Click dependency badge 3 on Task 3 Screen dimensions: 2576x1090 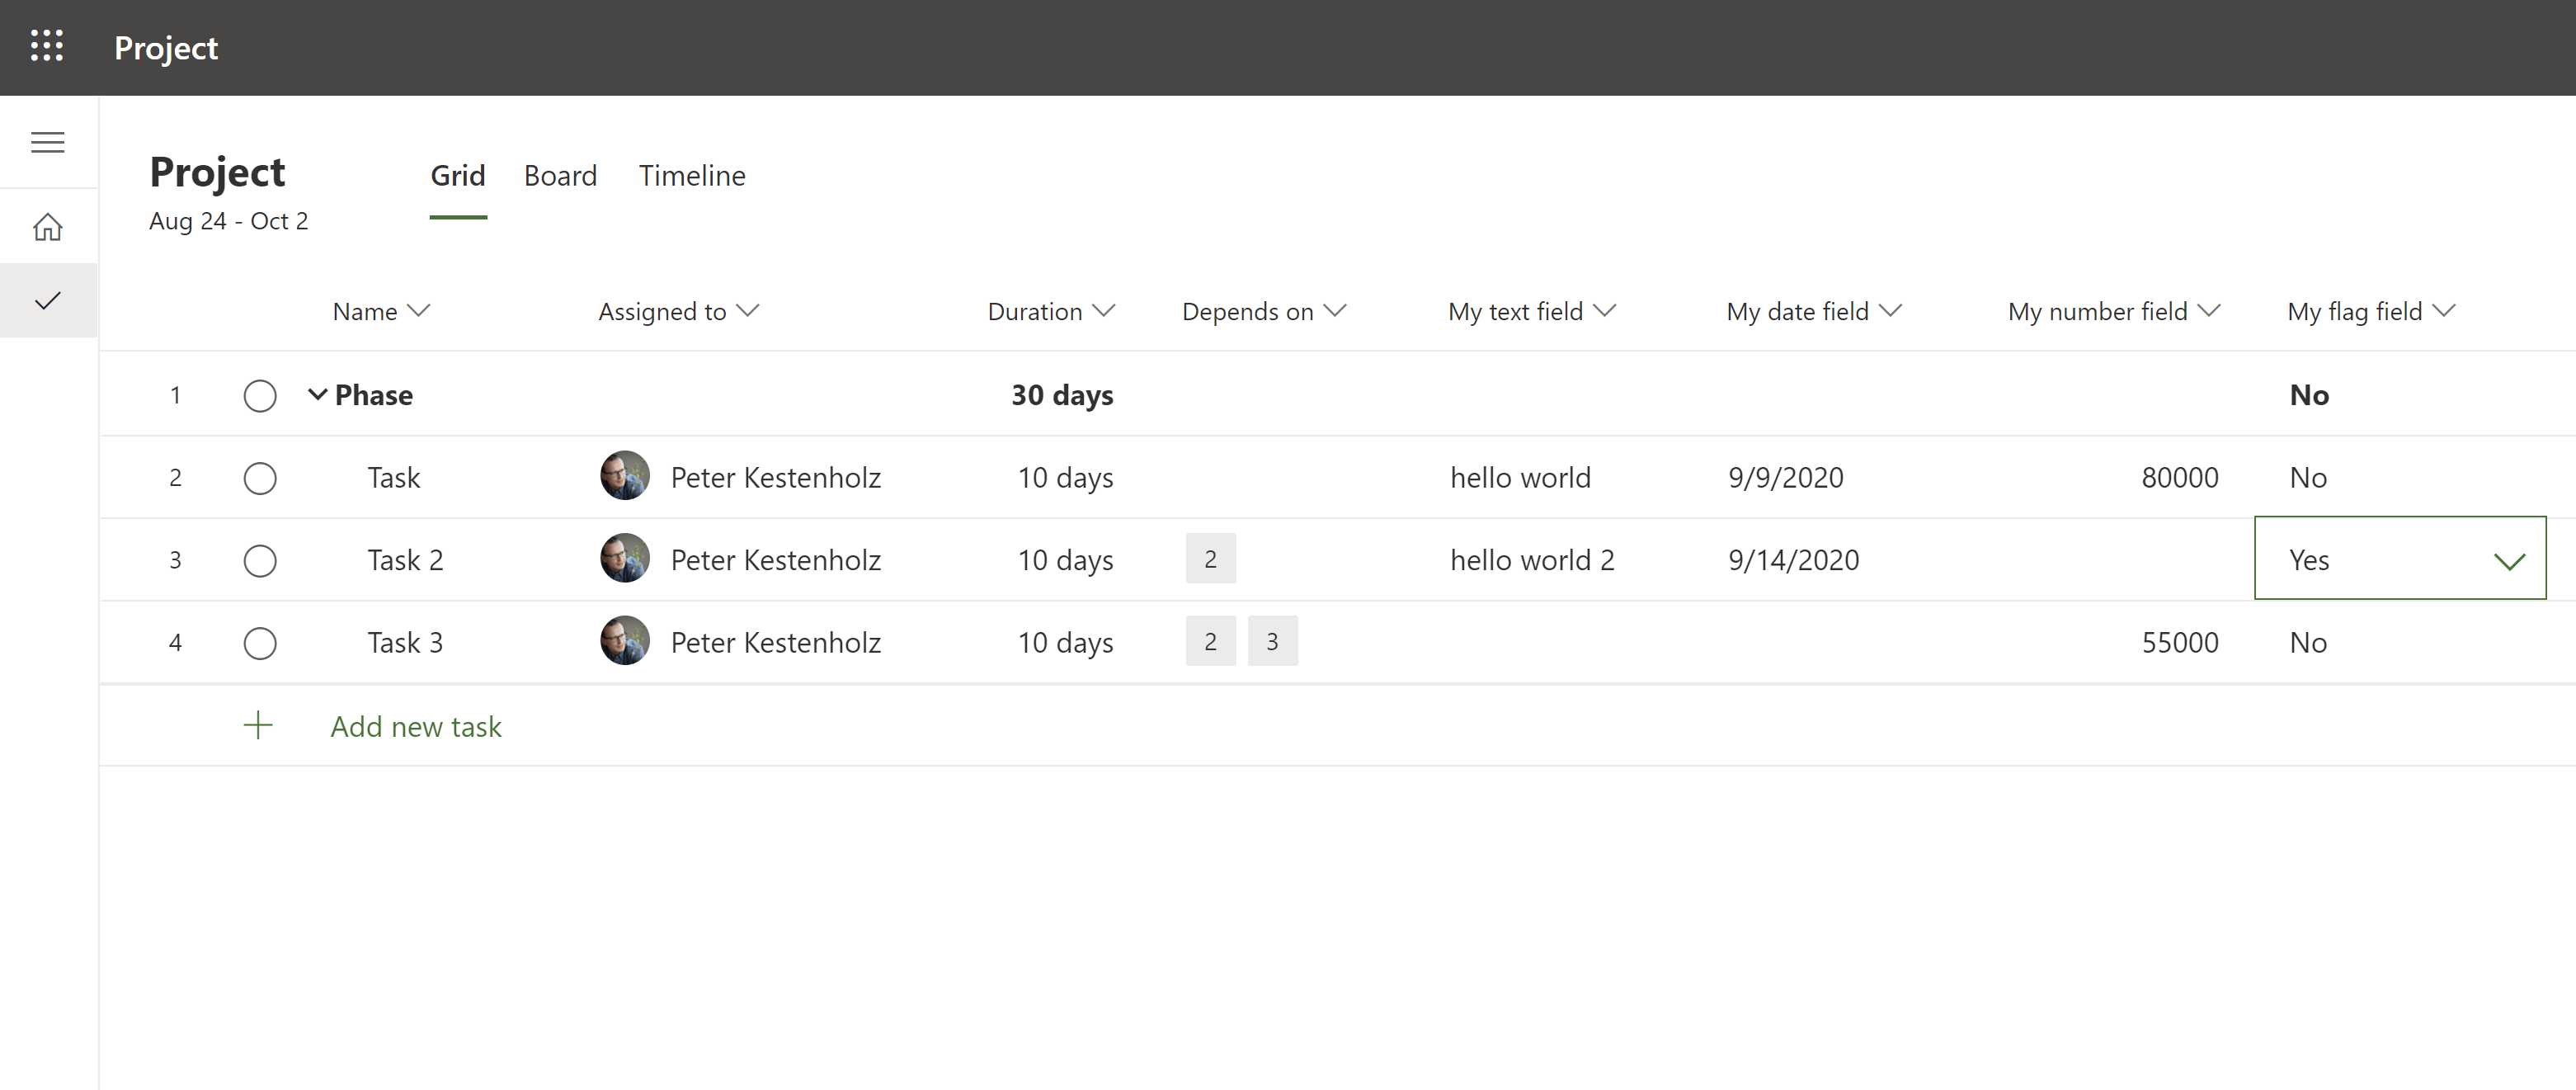point(1272,641)
